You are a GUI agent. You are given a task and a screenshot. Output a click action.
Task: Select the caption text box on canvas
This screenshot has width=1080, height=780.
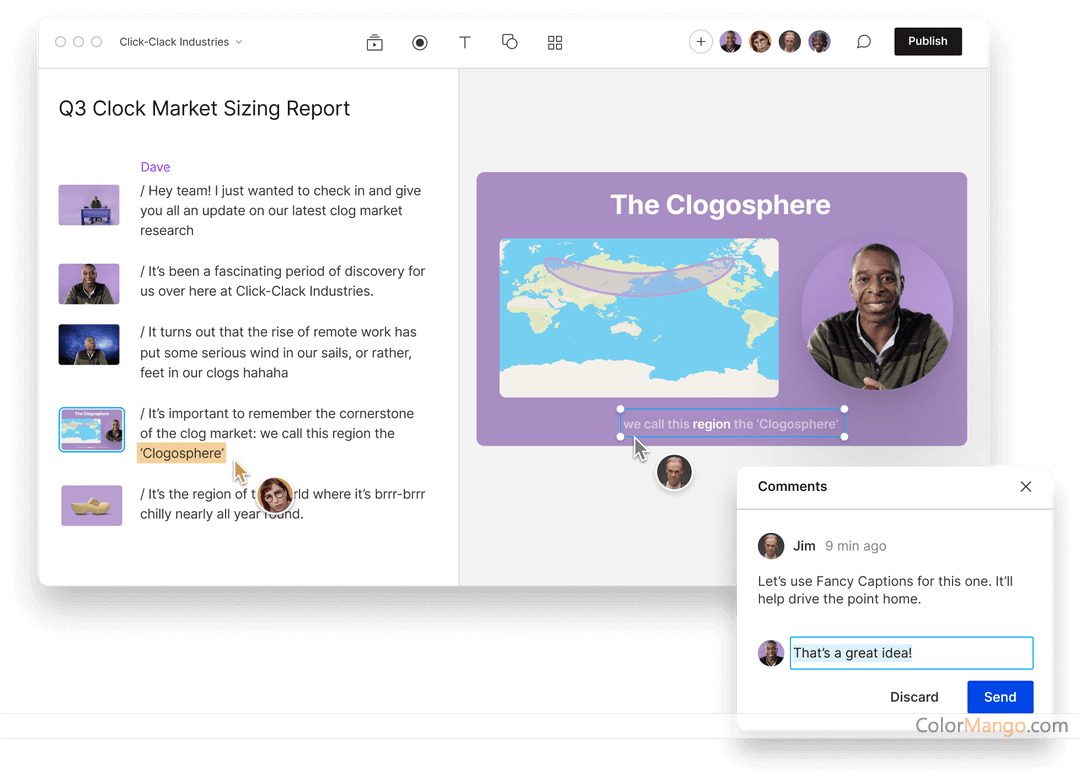731,424
